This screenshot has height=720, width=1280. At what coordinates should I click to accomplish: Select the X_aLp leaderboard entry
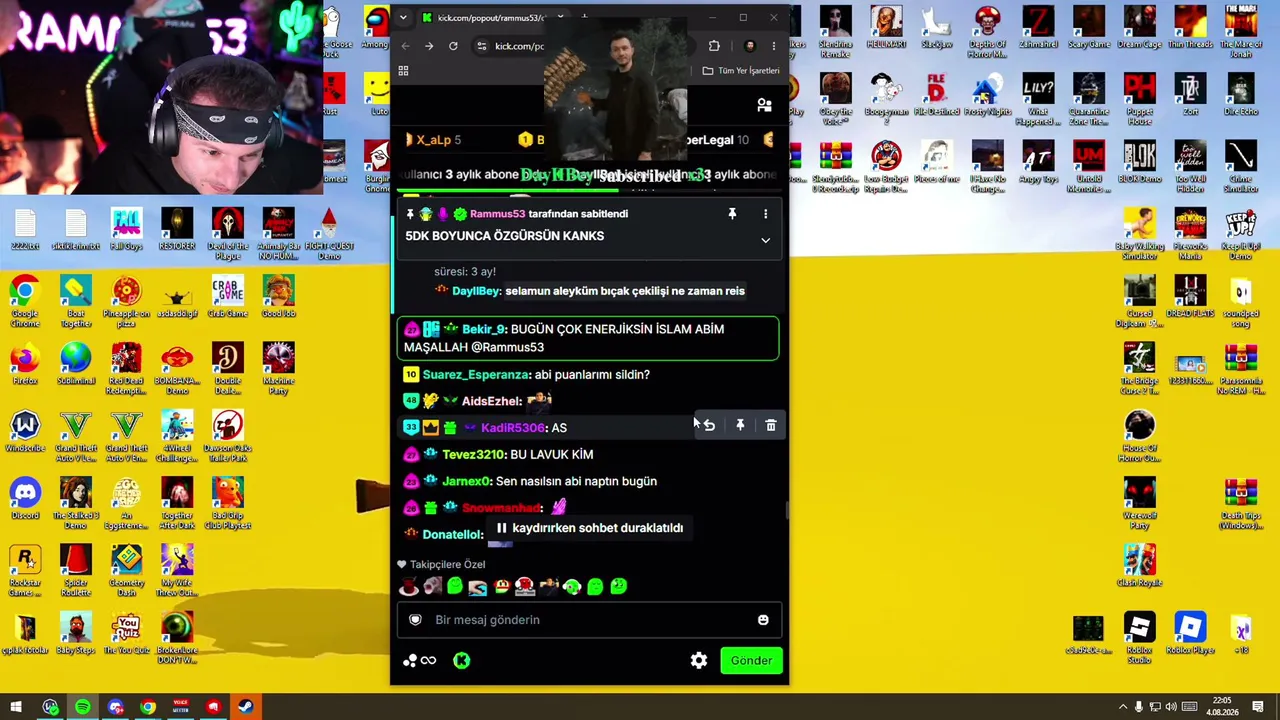(433, 140)
